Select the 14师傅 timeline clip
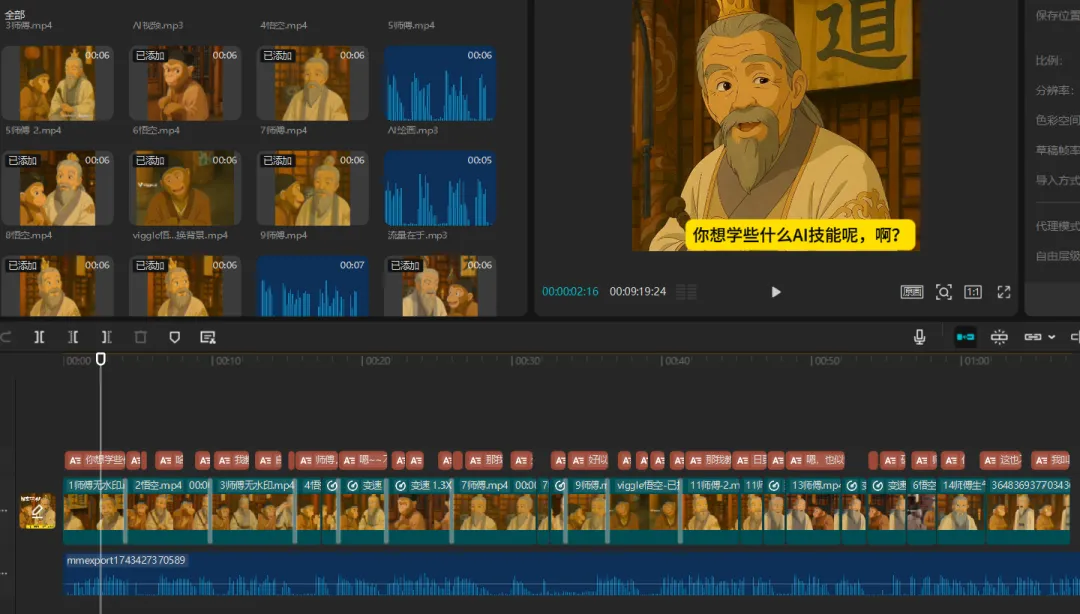The image size is (1080, 614). 962,511
